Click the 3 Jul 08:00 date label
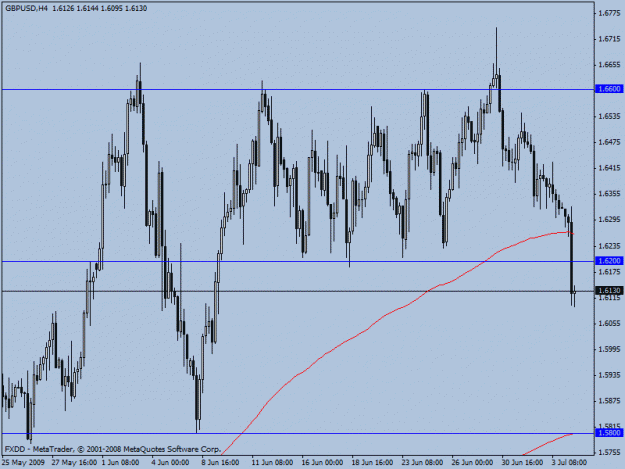This screenshot has height=469, width=625. [x=569, y=463]
